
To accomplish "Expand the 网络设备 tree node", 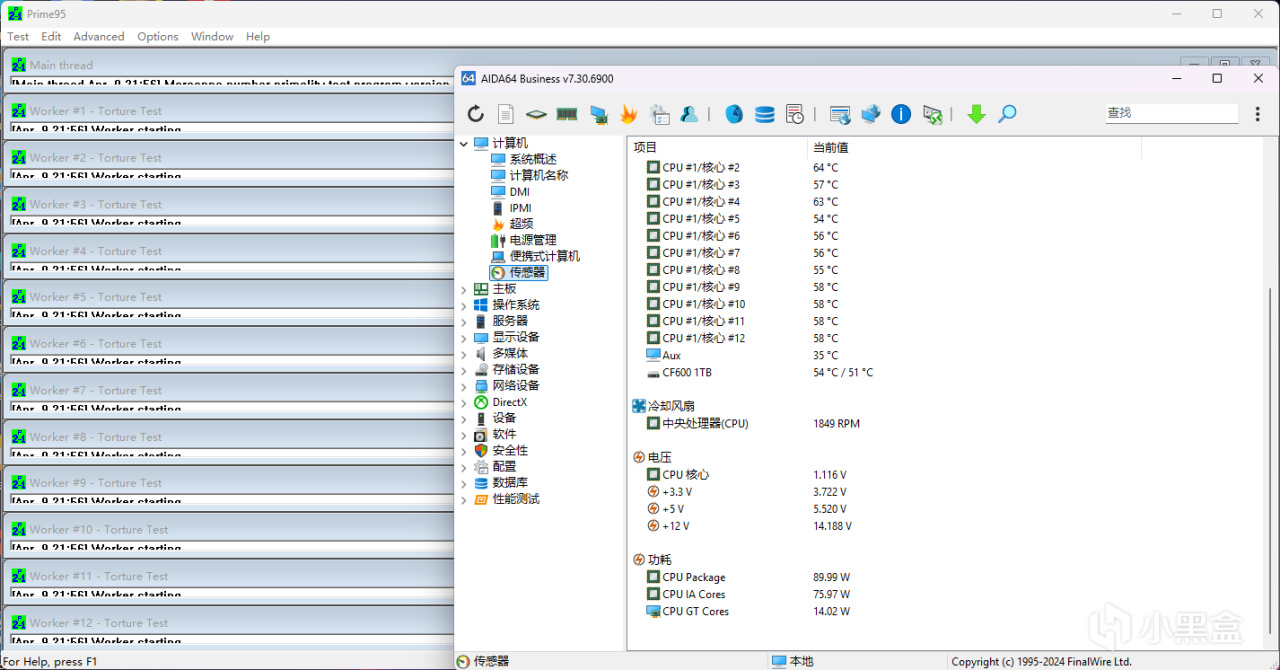I will tap(464, 387).
